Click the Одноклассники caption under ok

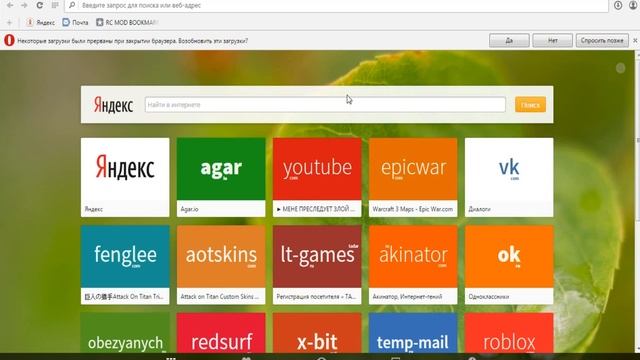[x=489, y=297]
